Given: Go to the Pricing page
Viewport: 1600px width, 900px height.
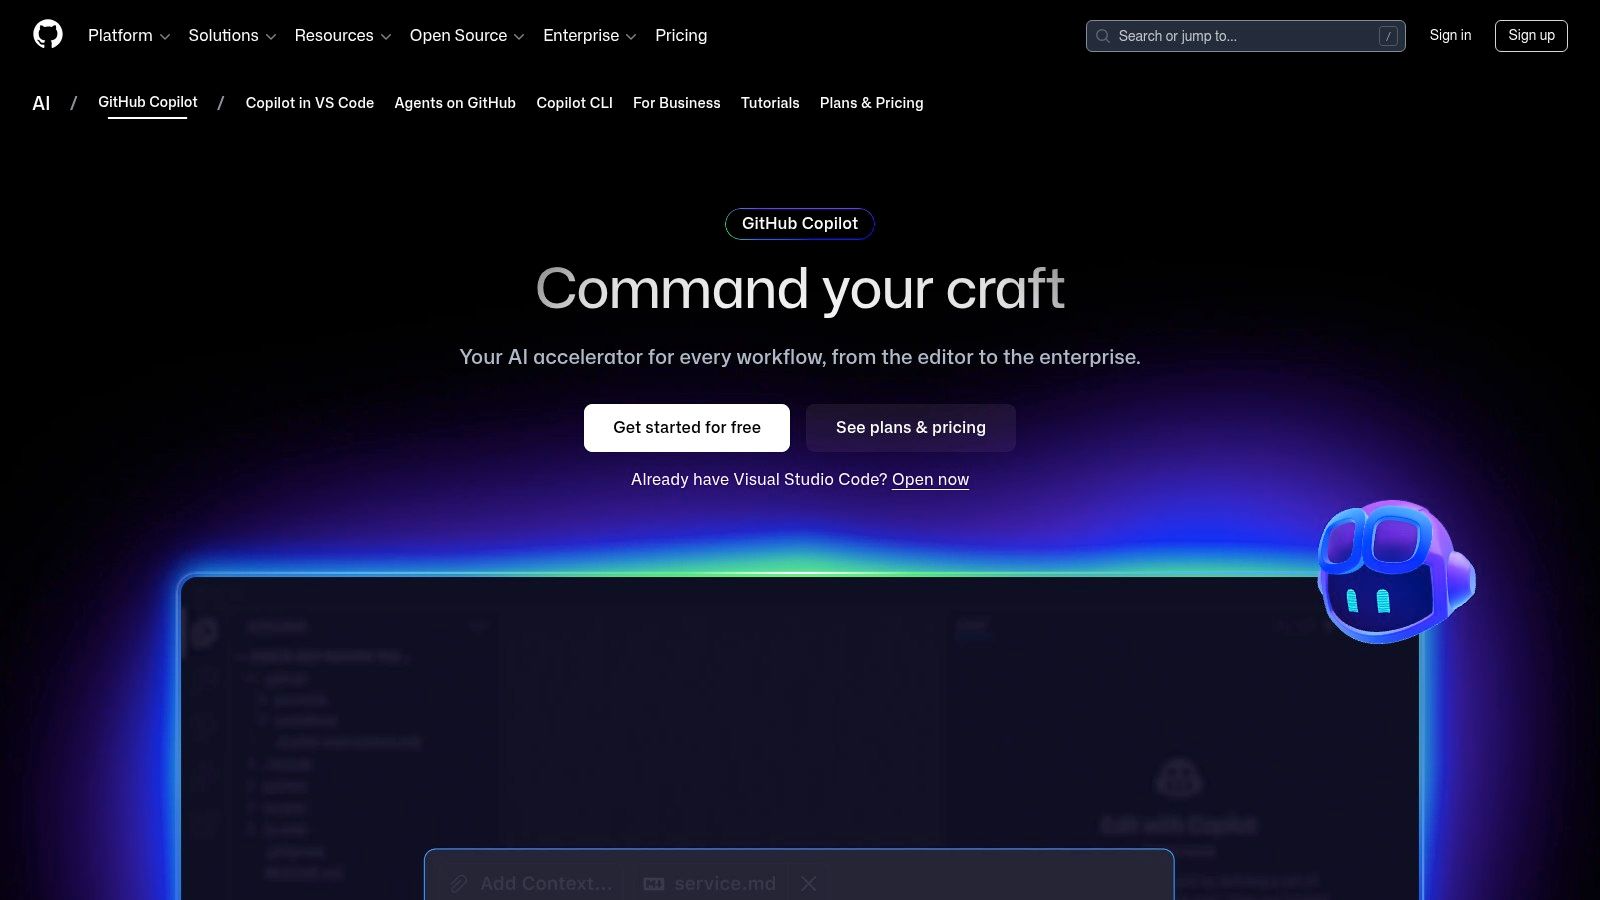Looking at the screenshot, I should tap(681, 36).
